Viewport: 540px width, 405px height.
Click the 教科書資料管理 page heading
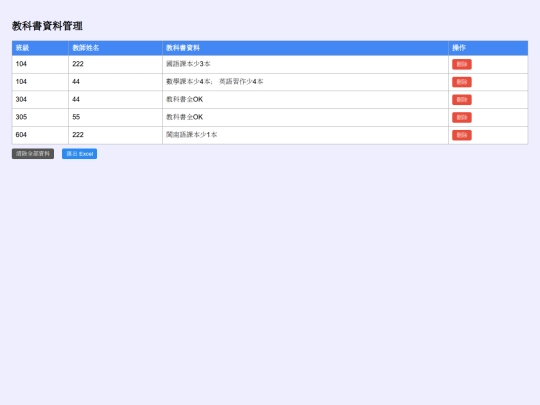(47, 26)
